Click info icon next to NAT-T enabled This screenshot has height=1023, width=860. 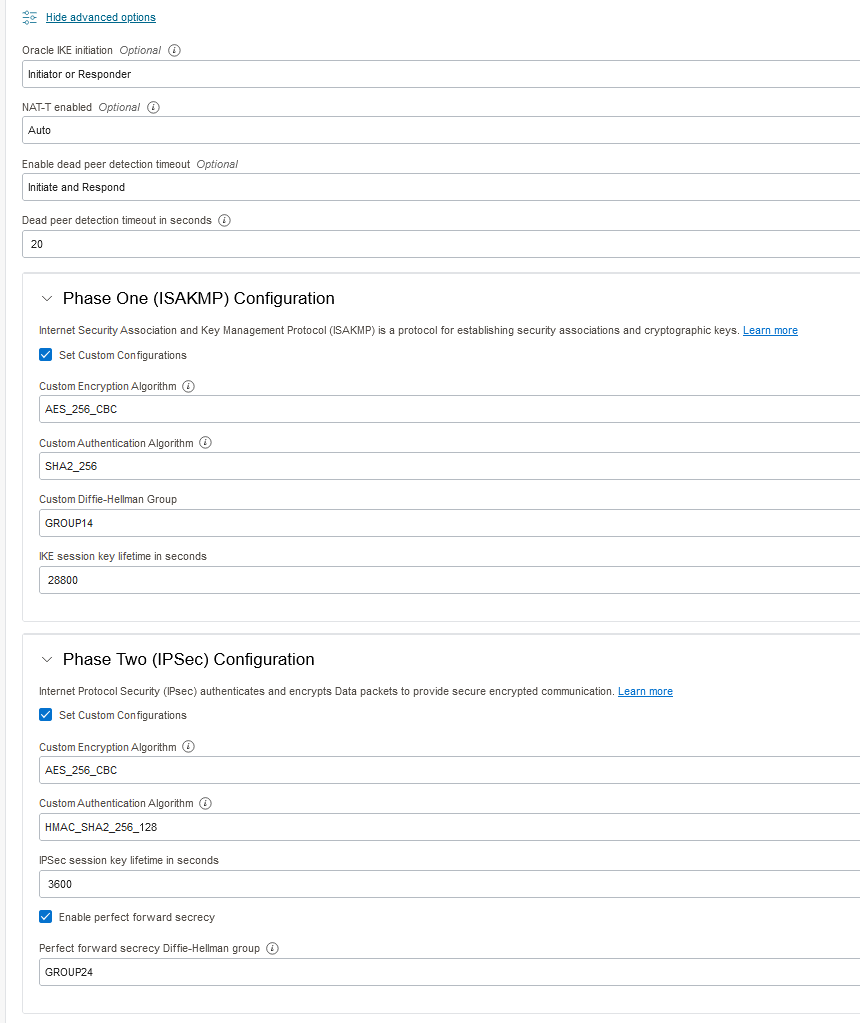tap(153, 107)
